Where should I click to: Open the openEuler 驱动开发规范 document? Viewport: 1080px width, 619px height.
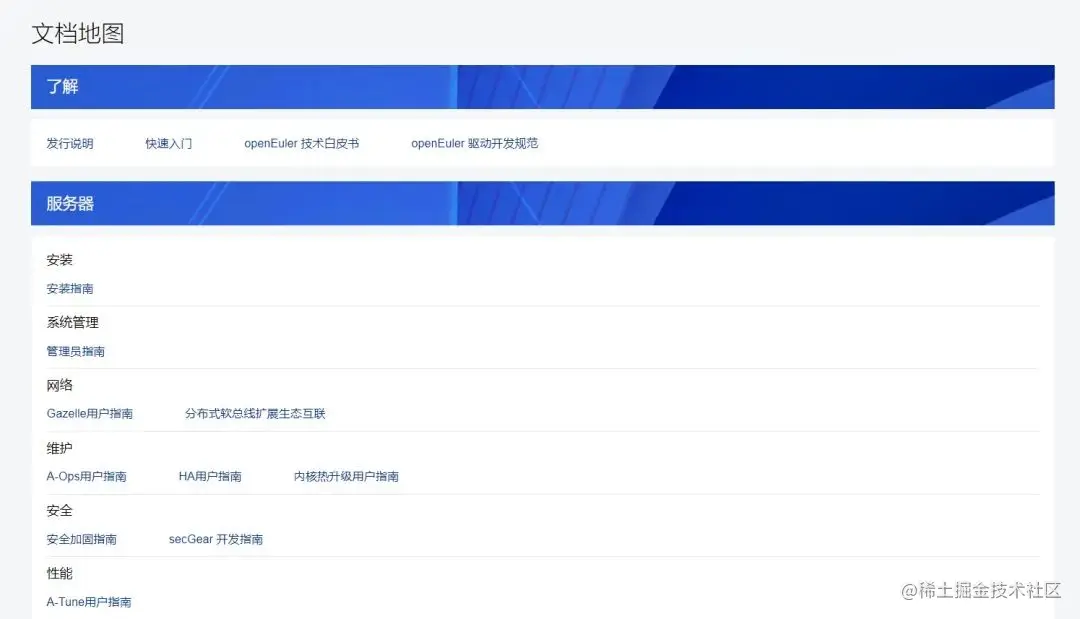tap(473, 143)
